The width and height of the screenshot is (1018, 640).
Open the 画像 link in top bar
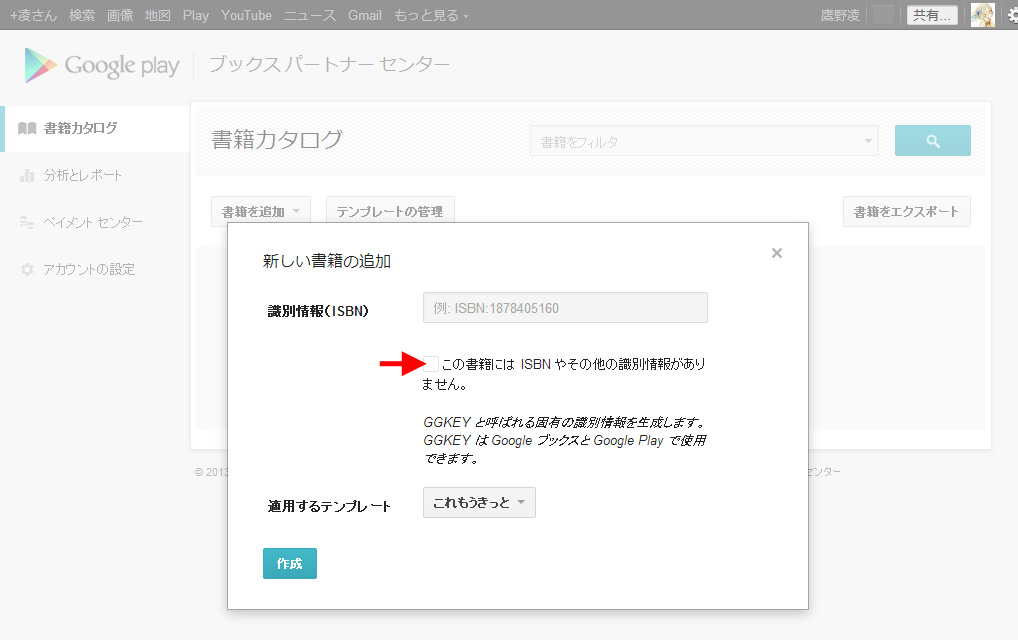(120, 15)
